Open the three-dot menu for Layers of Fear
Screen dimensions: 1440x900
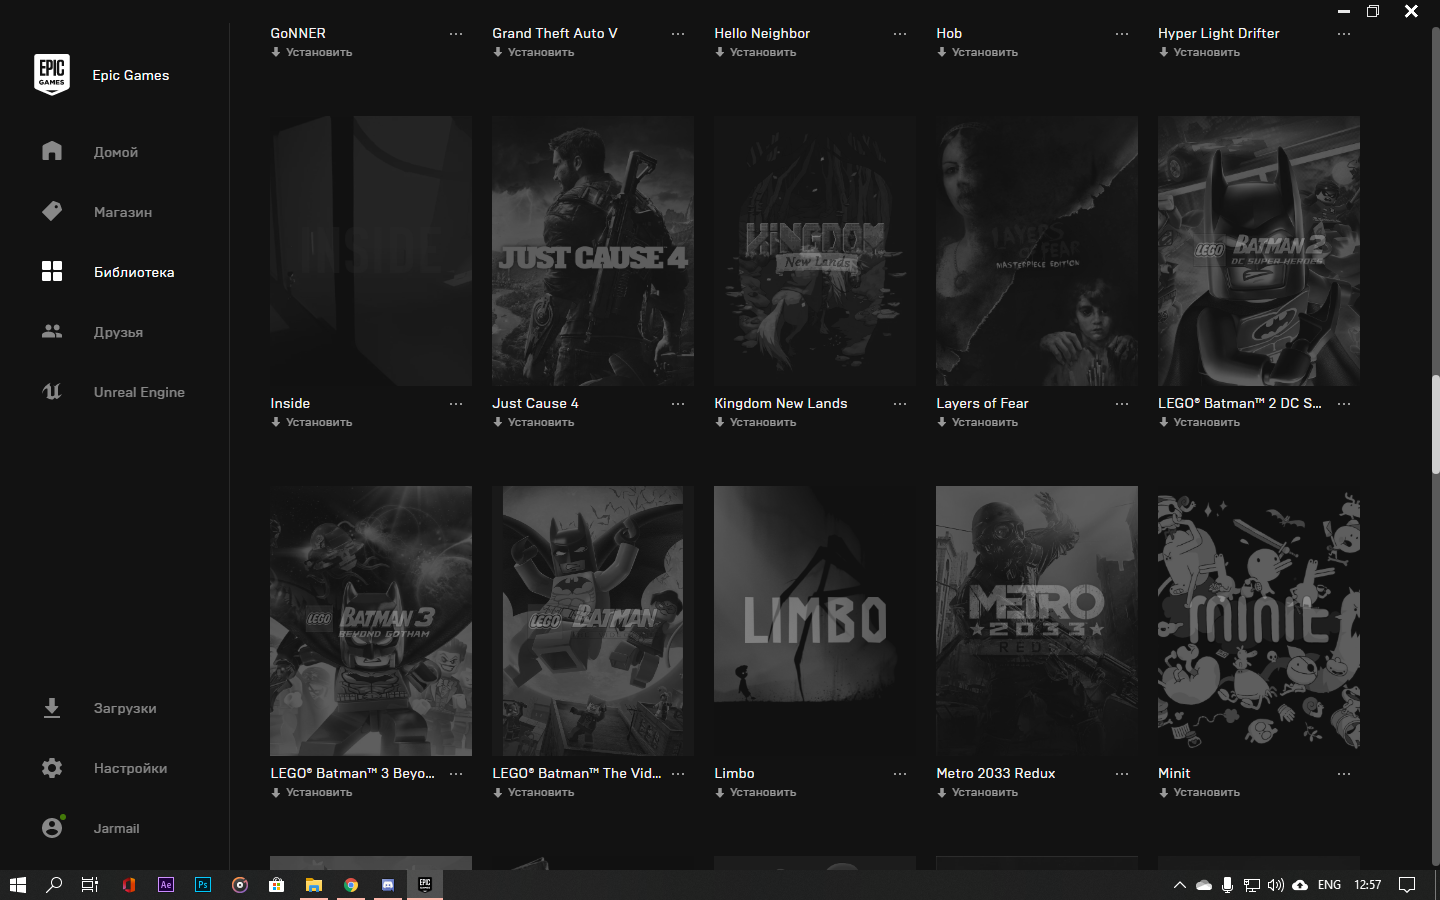click(x=1122, y=404)
